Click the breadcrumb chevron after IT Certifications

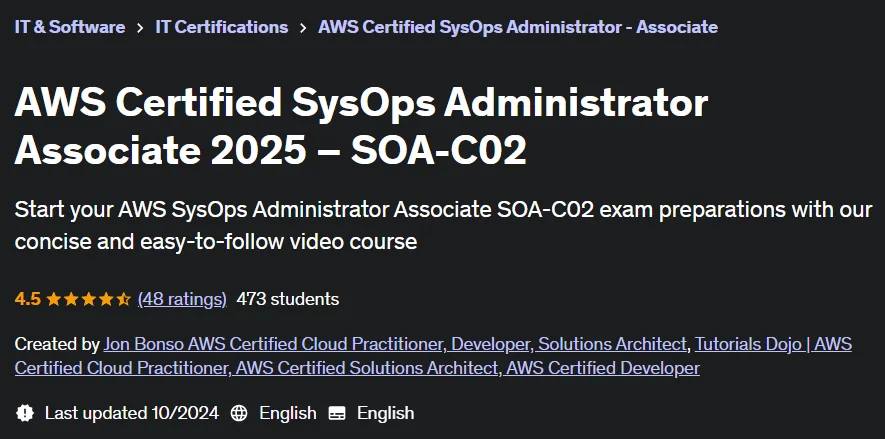(x=303, y=28)
